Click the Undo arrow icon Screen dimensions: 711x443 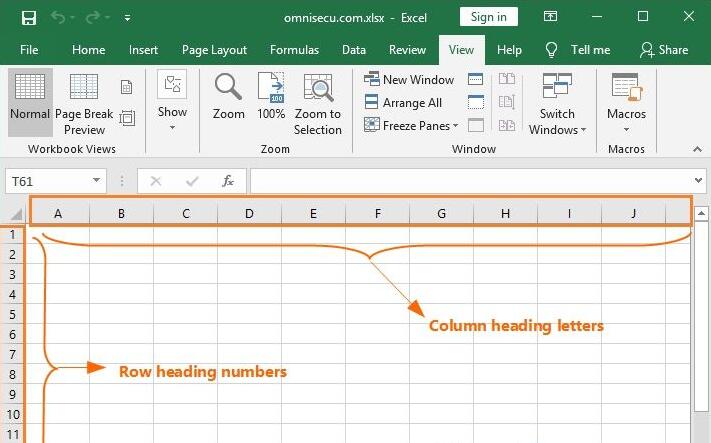pyautogui.click(x=58, y=17)
